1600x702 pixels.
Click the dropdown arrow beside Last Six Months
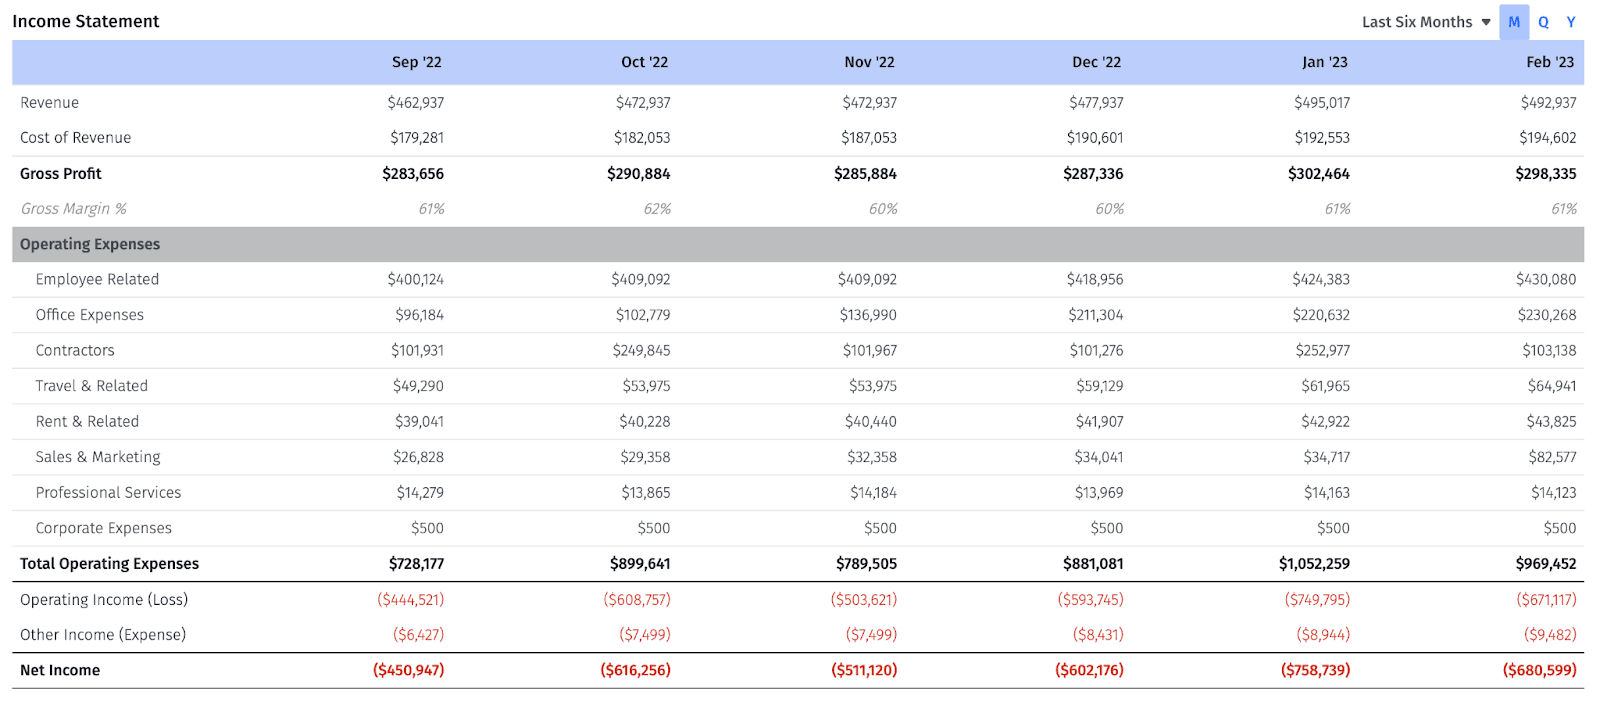coord(1486,22)
